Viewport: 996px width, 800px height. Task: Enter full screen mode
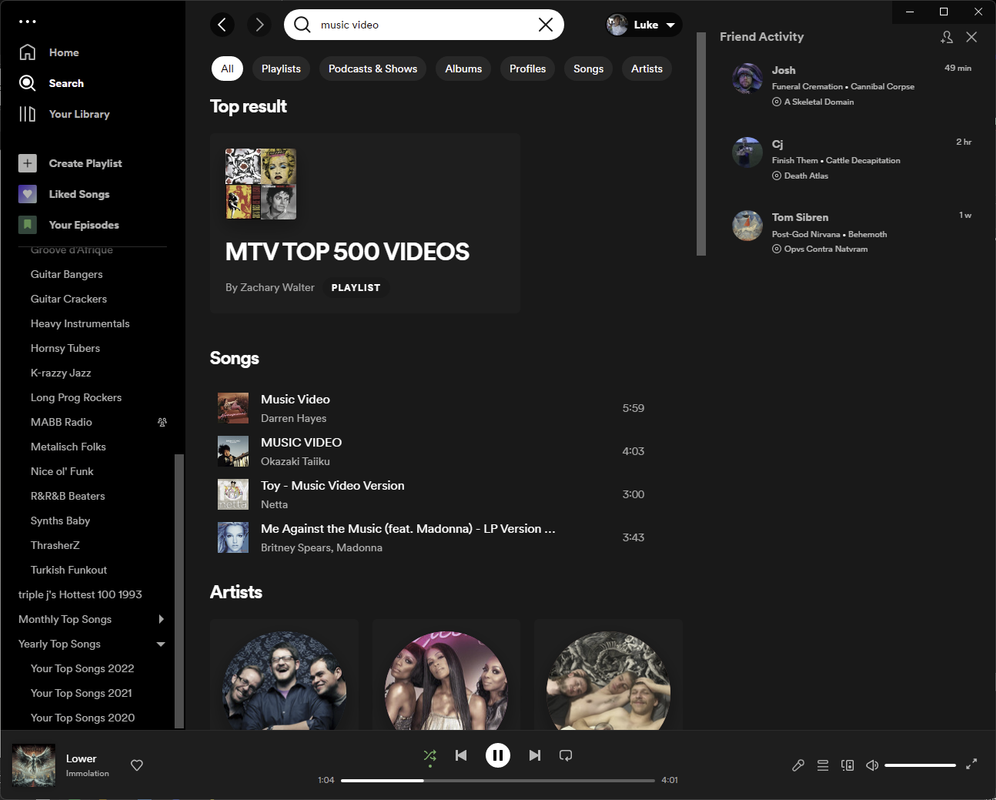point(971,764)
